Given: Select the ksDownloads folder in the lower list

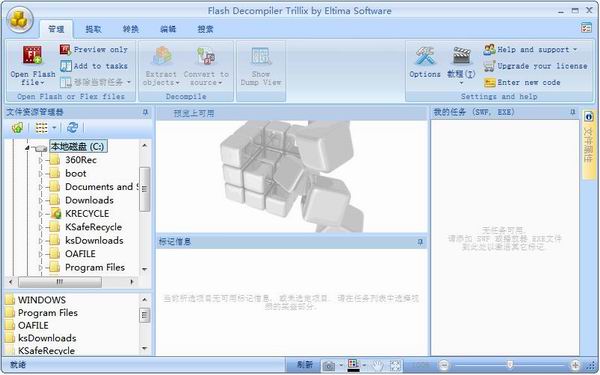Looking at the screenshot, I should [47, 338].
